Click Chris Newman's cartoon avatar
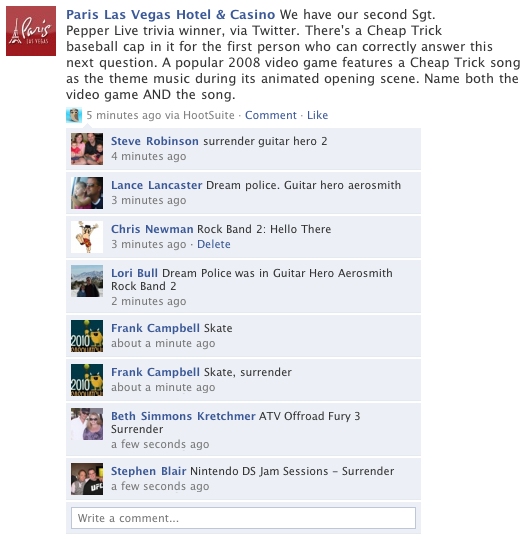Screen dimensions: 532x542 click(x=87, y=237)
